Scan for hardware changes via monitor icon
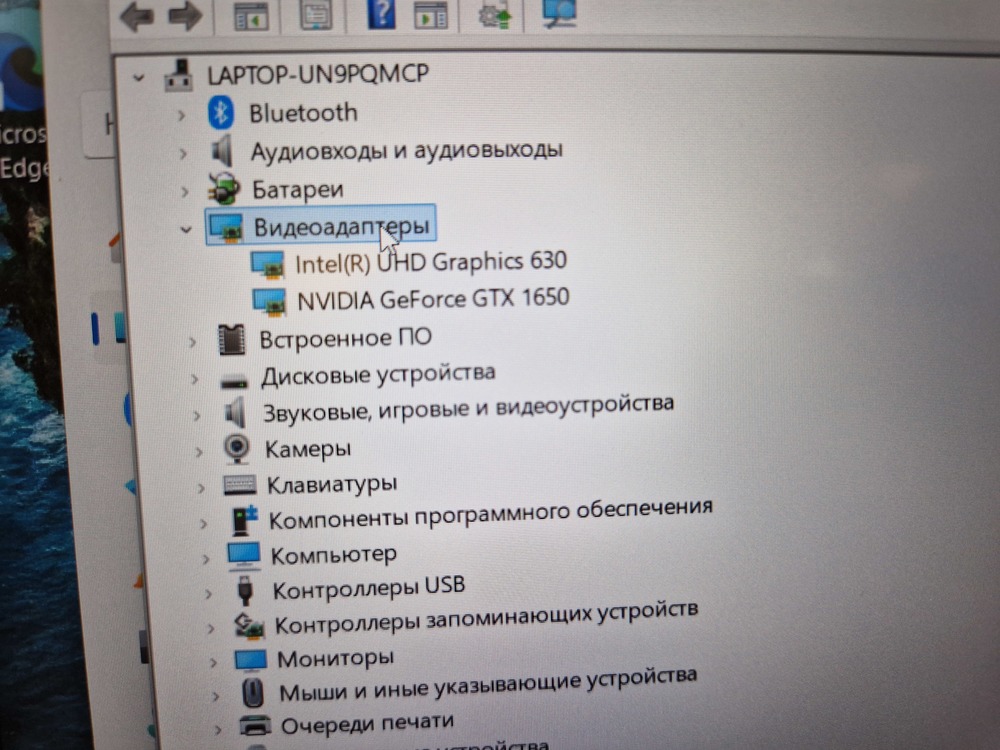Viewport: 1000px width, 750px height. (x=559, y=14)
